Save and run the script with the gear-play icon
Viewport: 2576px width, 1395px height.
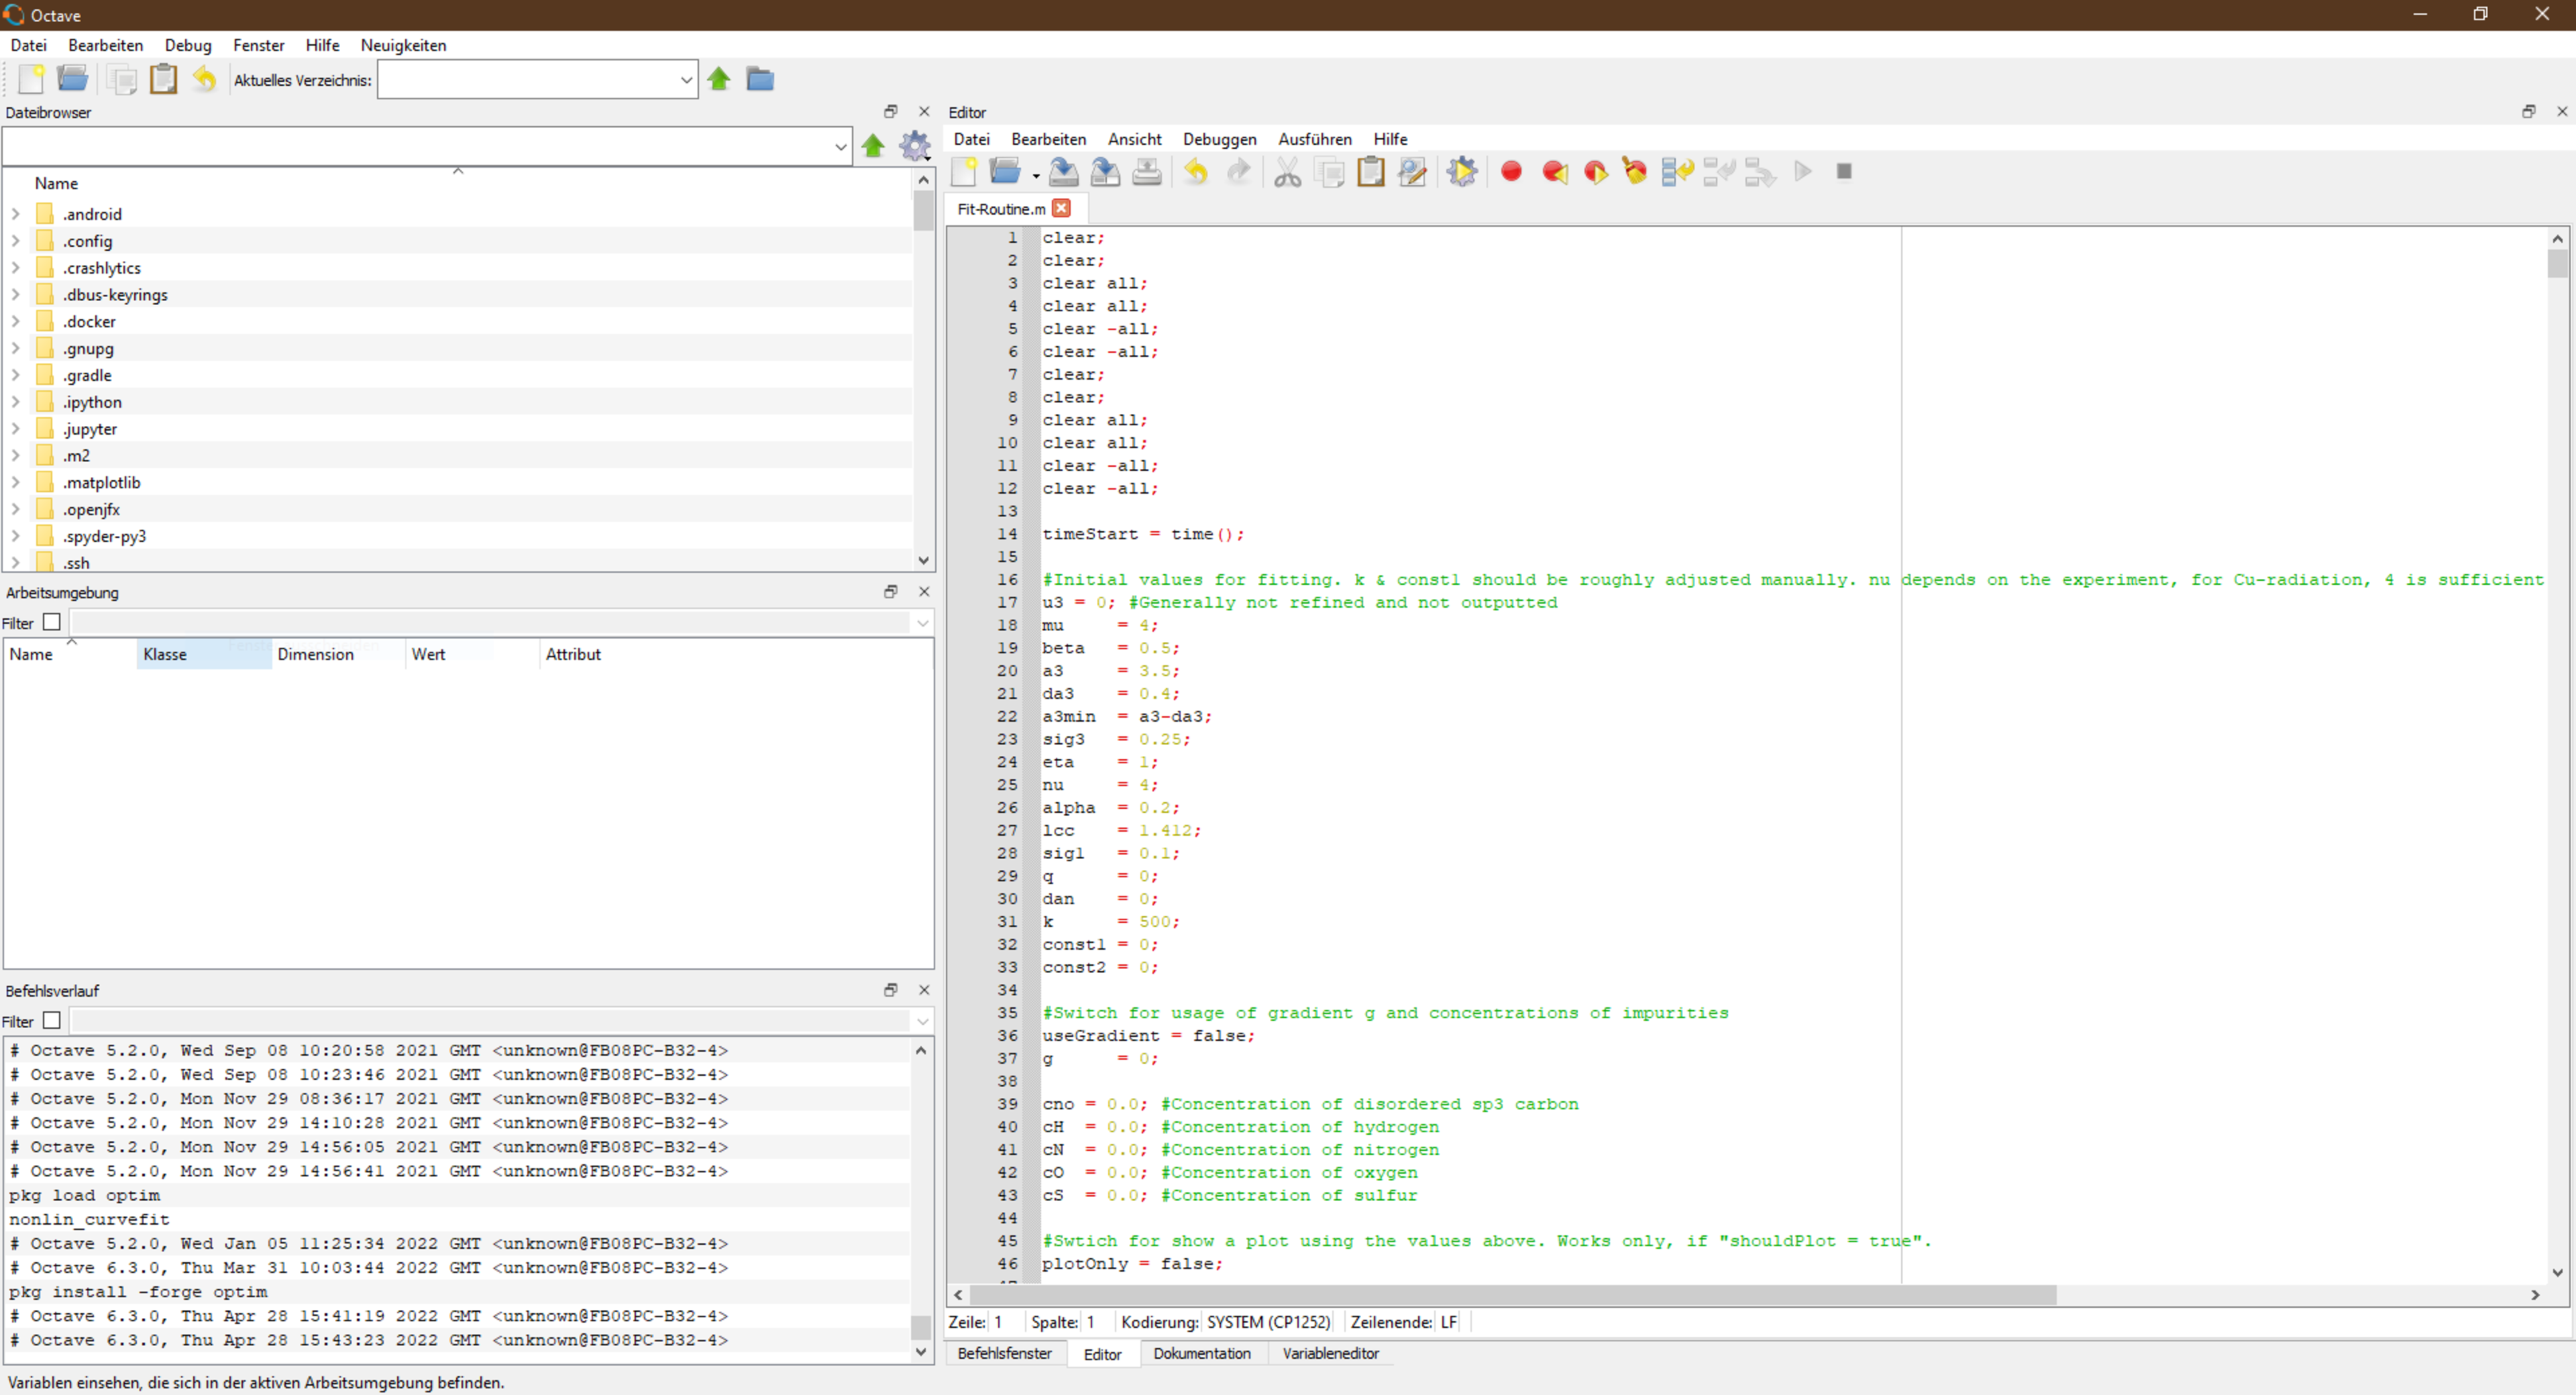point(1461,172)
